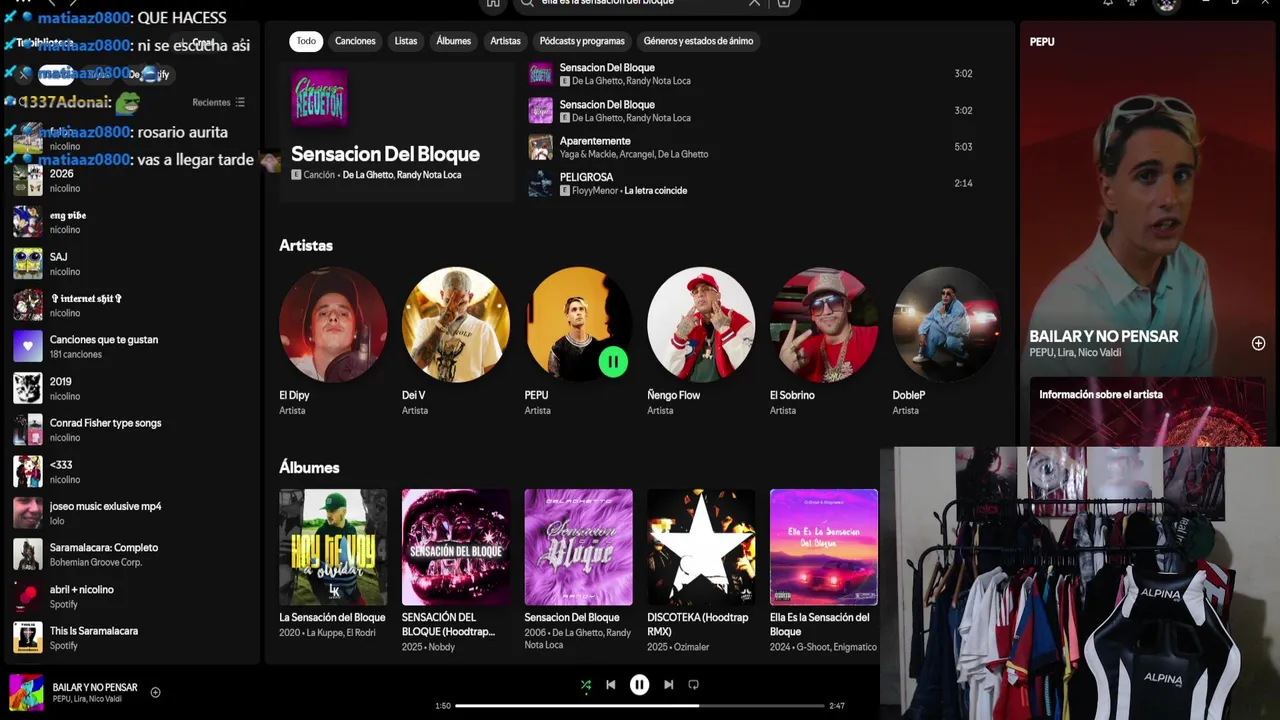Clear the search text with the X icon
1280x720 pixels.
(x=754, y=3)
